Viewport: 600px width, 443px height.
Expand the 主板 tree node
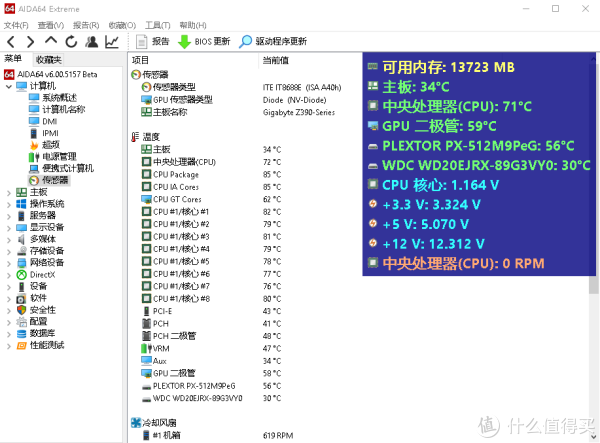pos(8,193)
